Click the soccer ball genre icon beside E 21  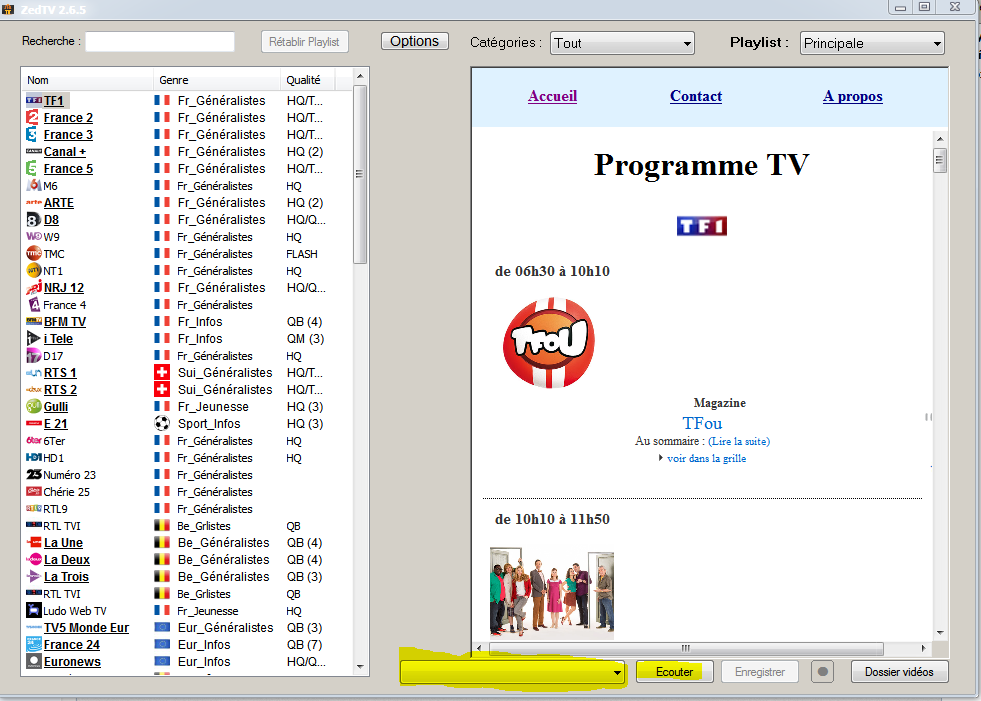(x=161, y=423)
